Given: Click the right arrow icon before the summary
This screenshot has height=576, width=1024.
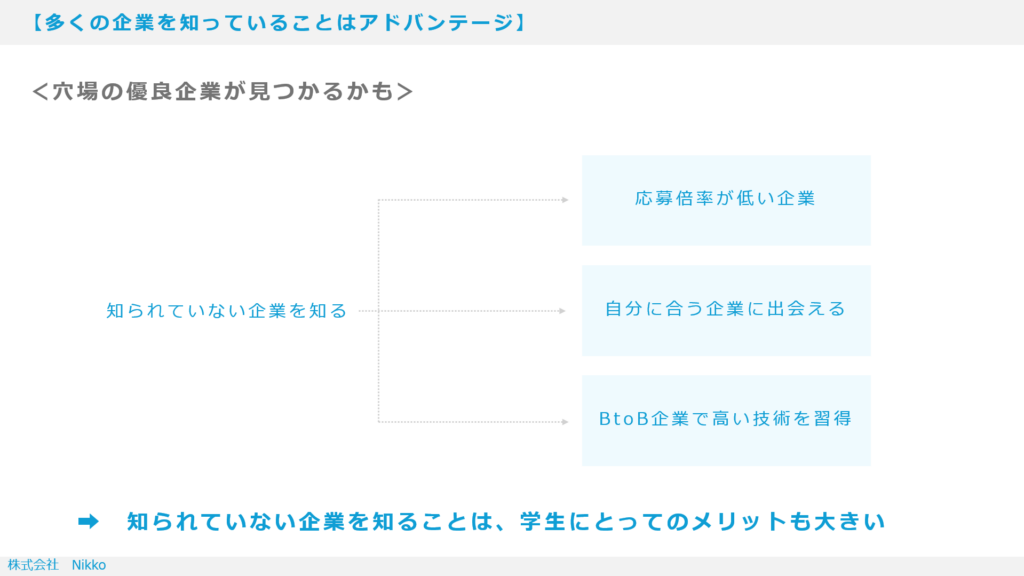Looking at the screenshot, I should click(x=88, y=521).
